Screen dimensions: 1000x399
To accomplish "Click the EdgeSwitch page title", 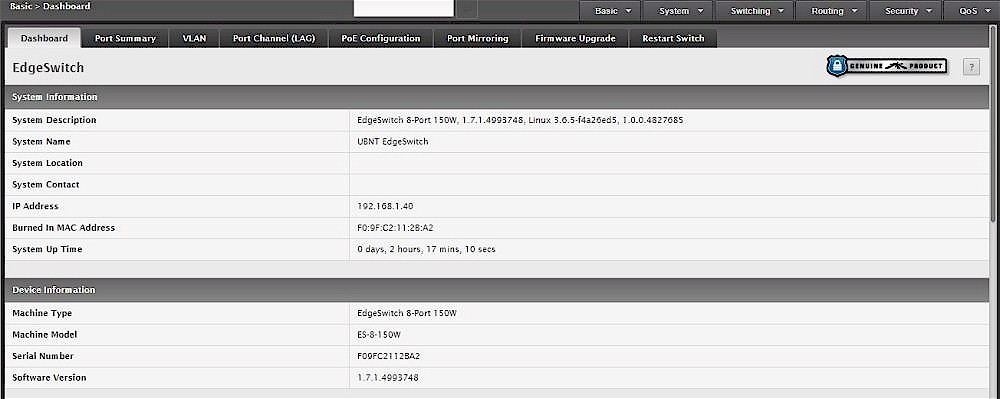I will click(x=48, y=68).
